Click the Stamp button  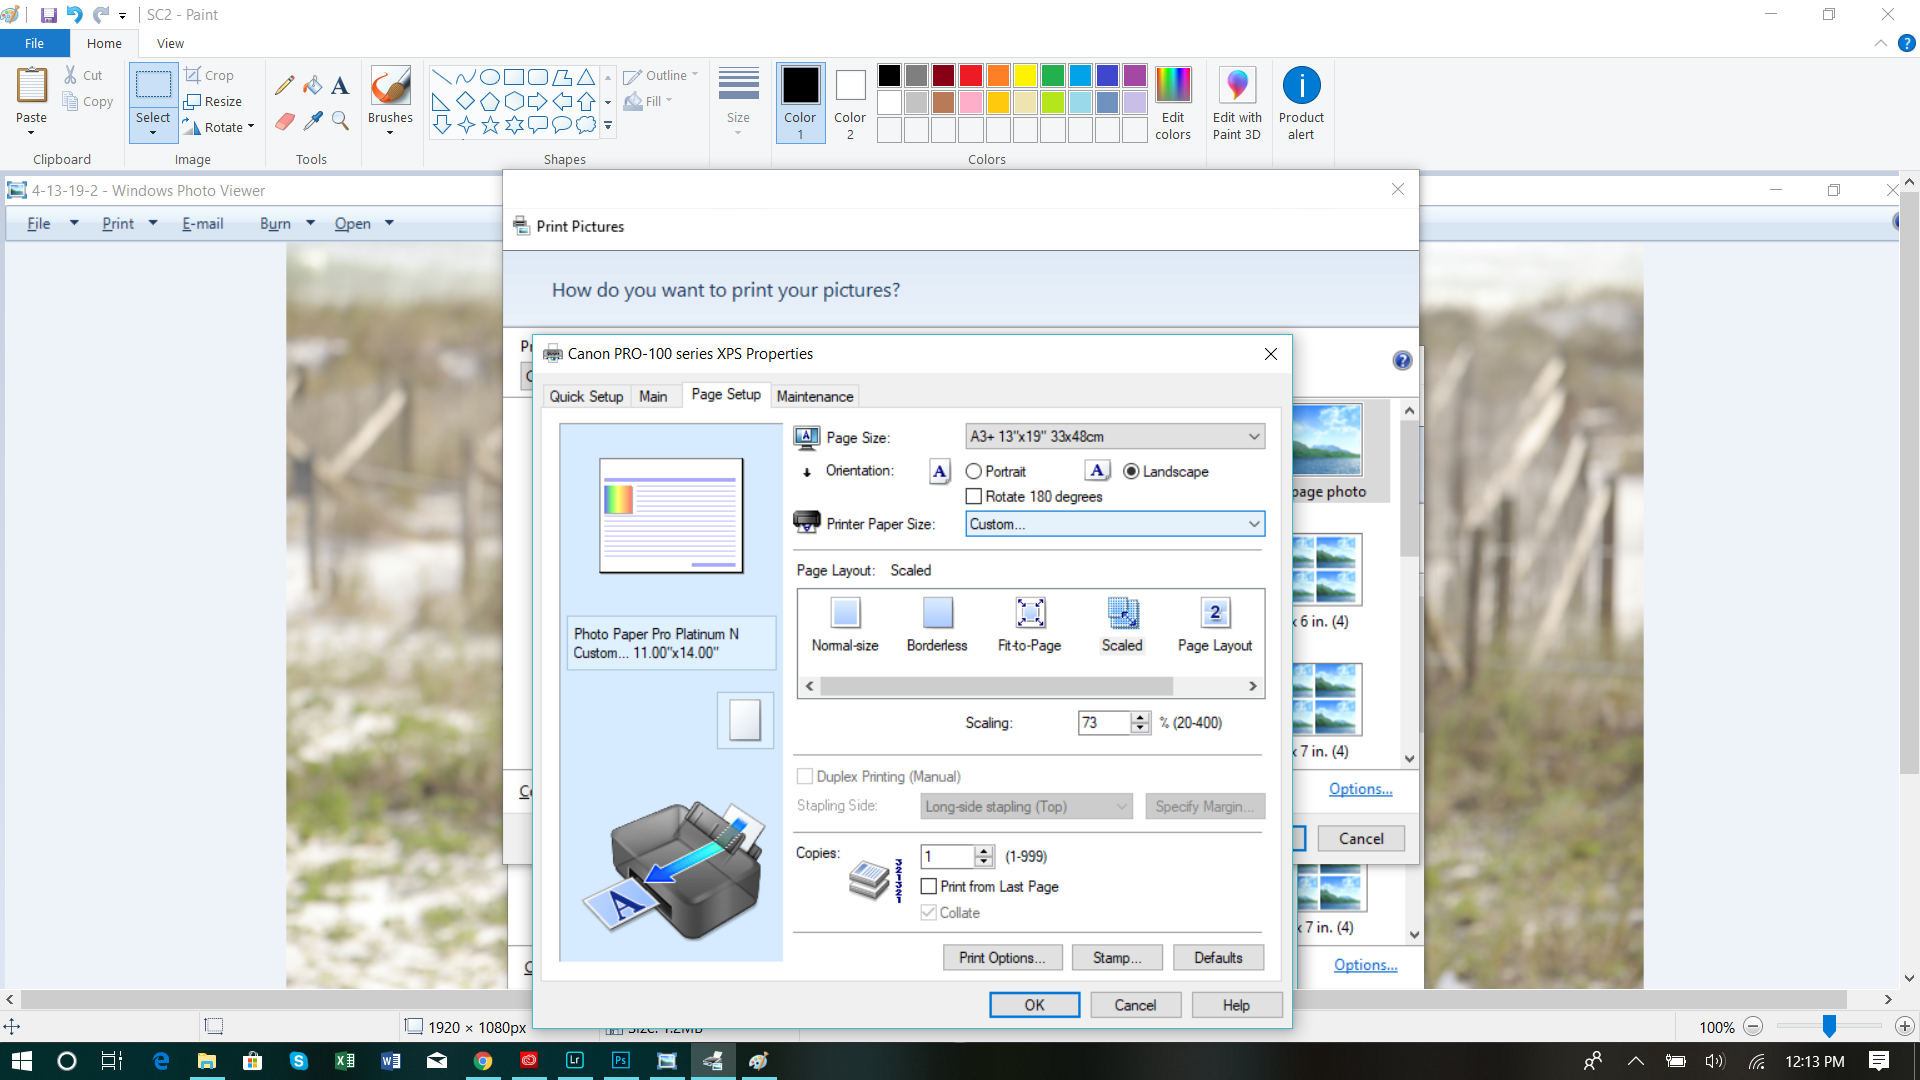(x=1116, y=957)
